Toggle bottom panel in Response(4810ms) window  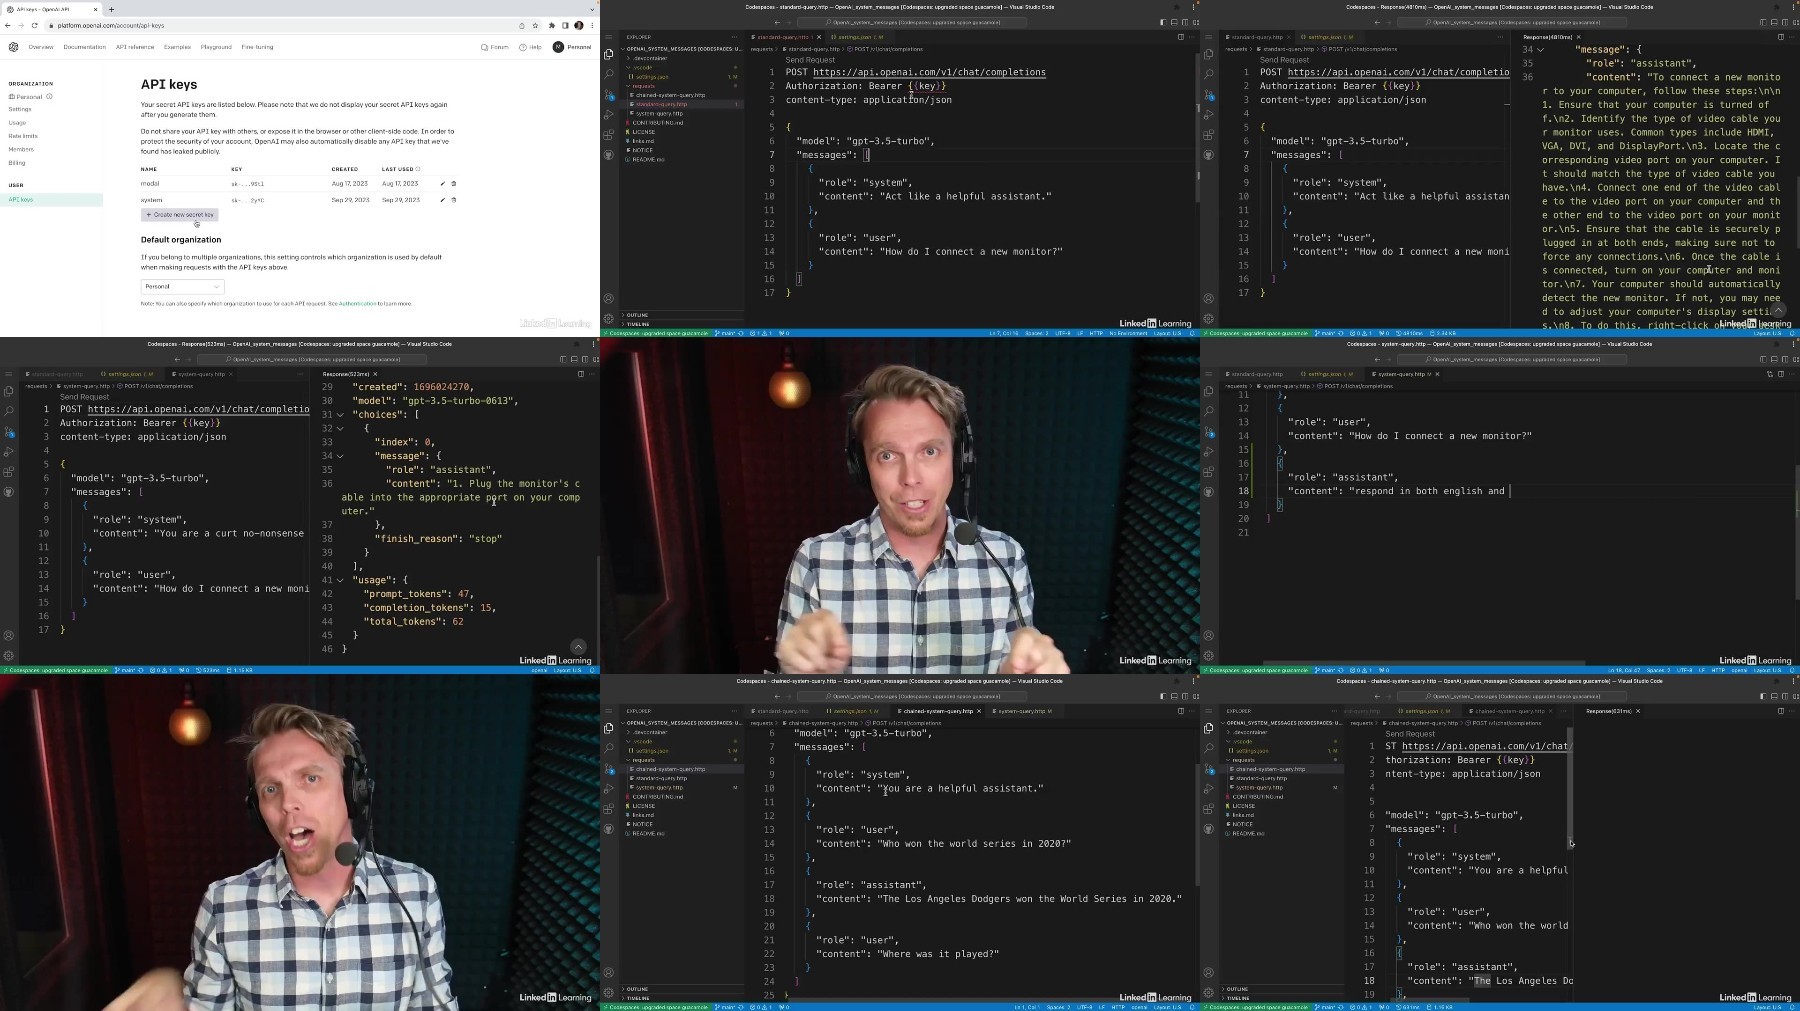[1774, 22]
